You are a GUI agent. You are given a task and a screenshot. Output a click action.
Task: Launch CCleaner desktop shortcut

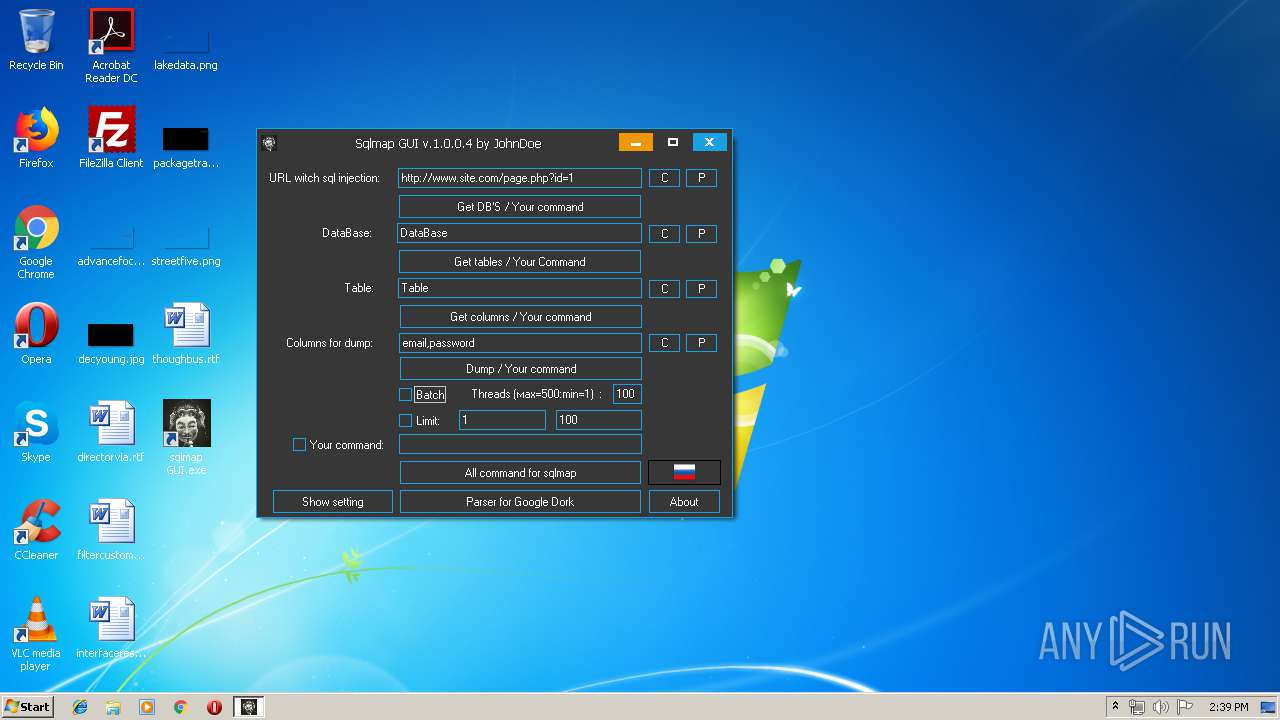36,530
